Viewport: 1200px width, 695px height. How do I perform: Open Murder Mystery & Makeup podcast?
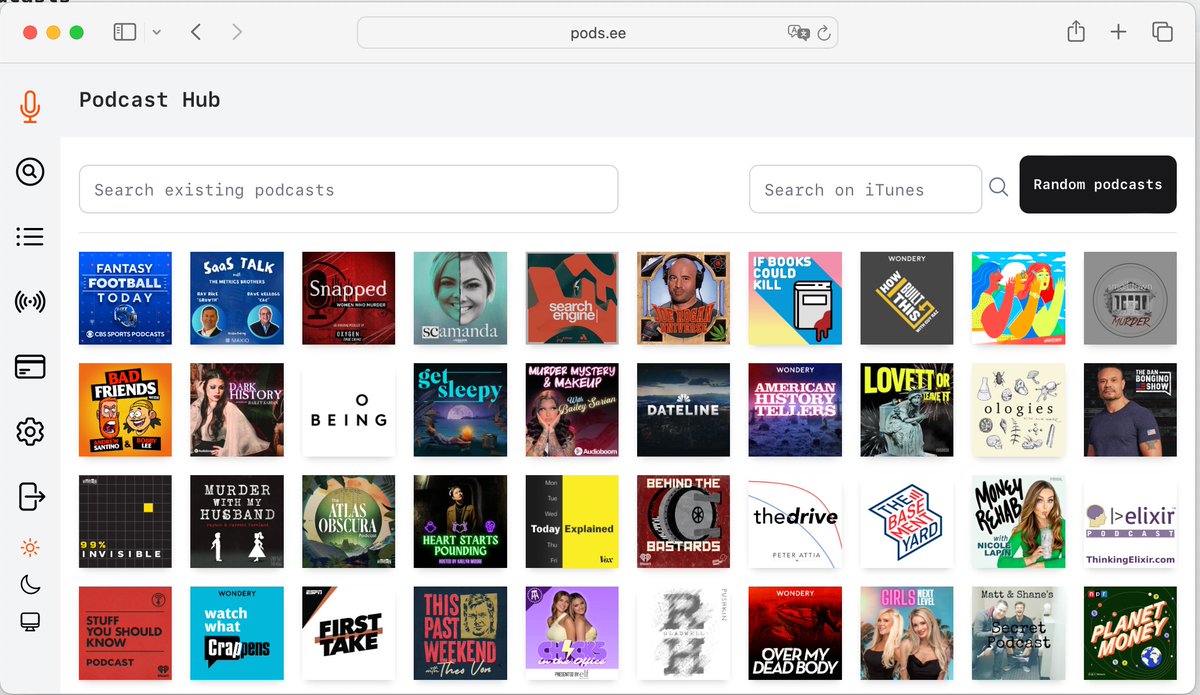572,410
